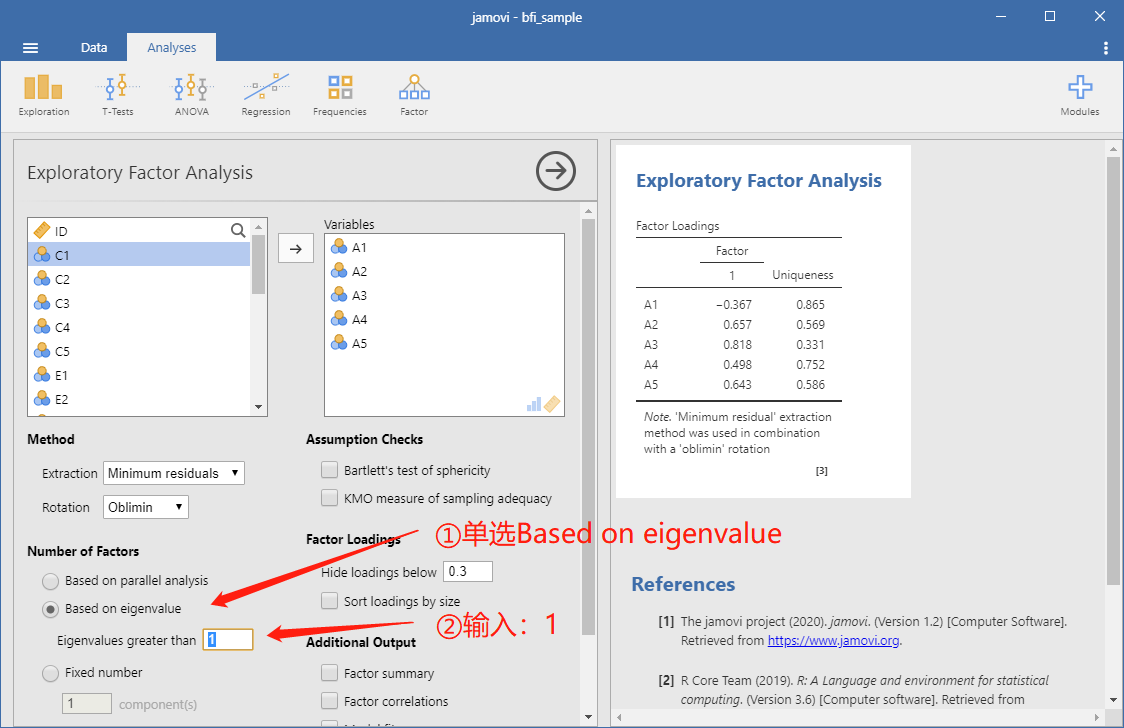Open the three-dot options menu
1124x728 pixels.
(x=1105, y=48)
